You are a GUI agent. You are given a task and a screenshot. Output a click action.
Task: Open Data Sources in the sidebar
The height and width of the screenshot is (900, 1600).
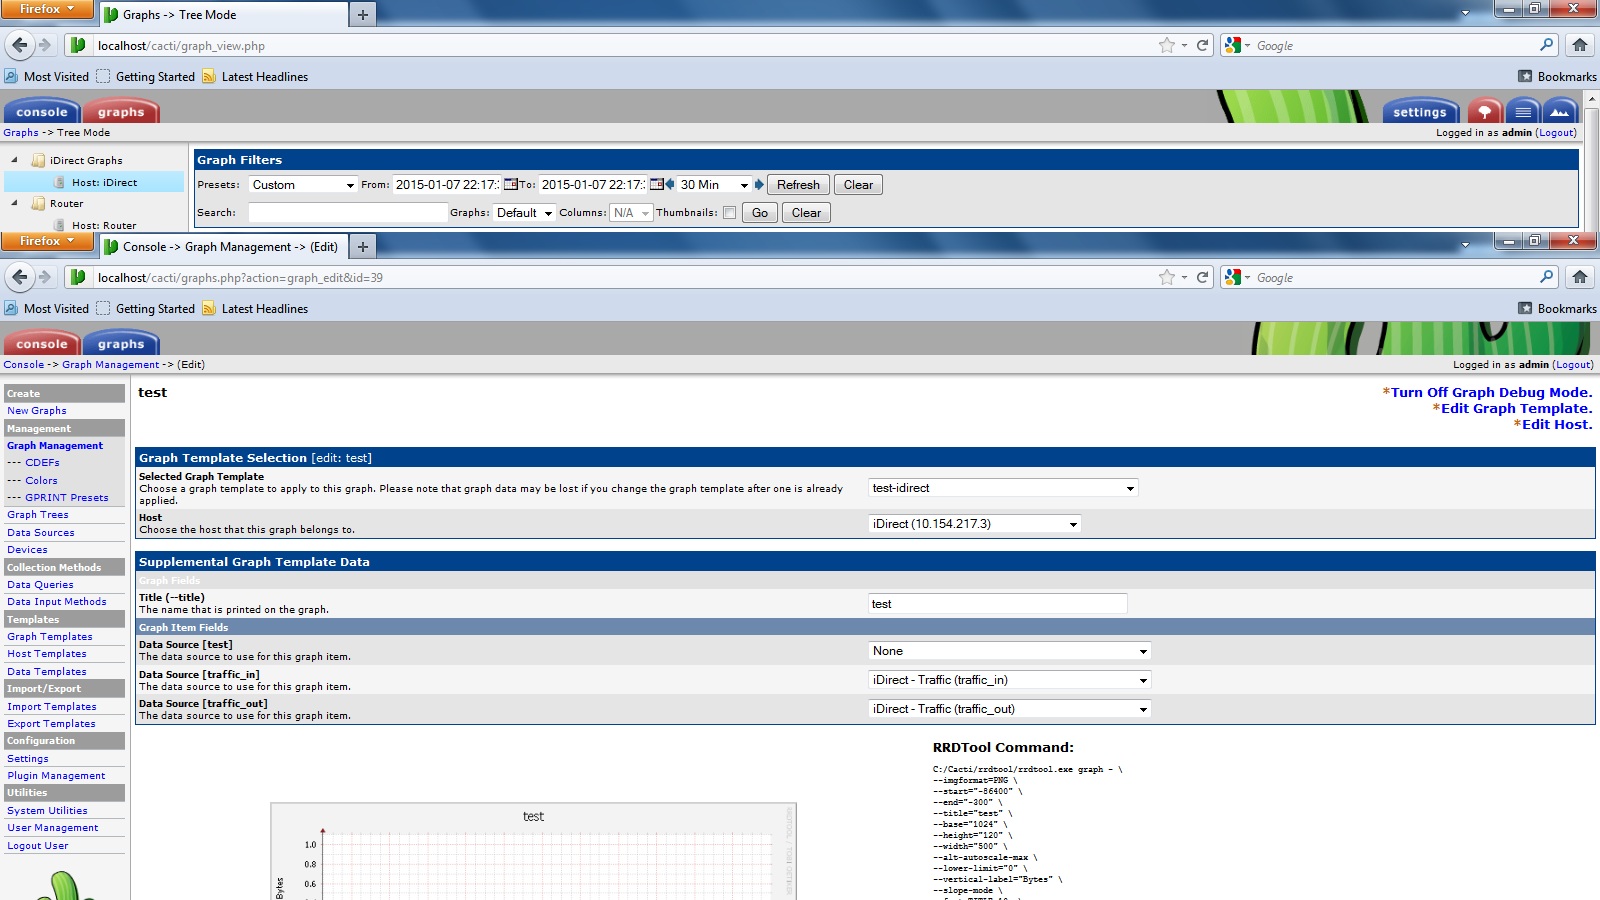41,532
